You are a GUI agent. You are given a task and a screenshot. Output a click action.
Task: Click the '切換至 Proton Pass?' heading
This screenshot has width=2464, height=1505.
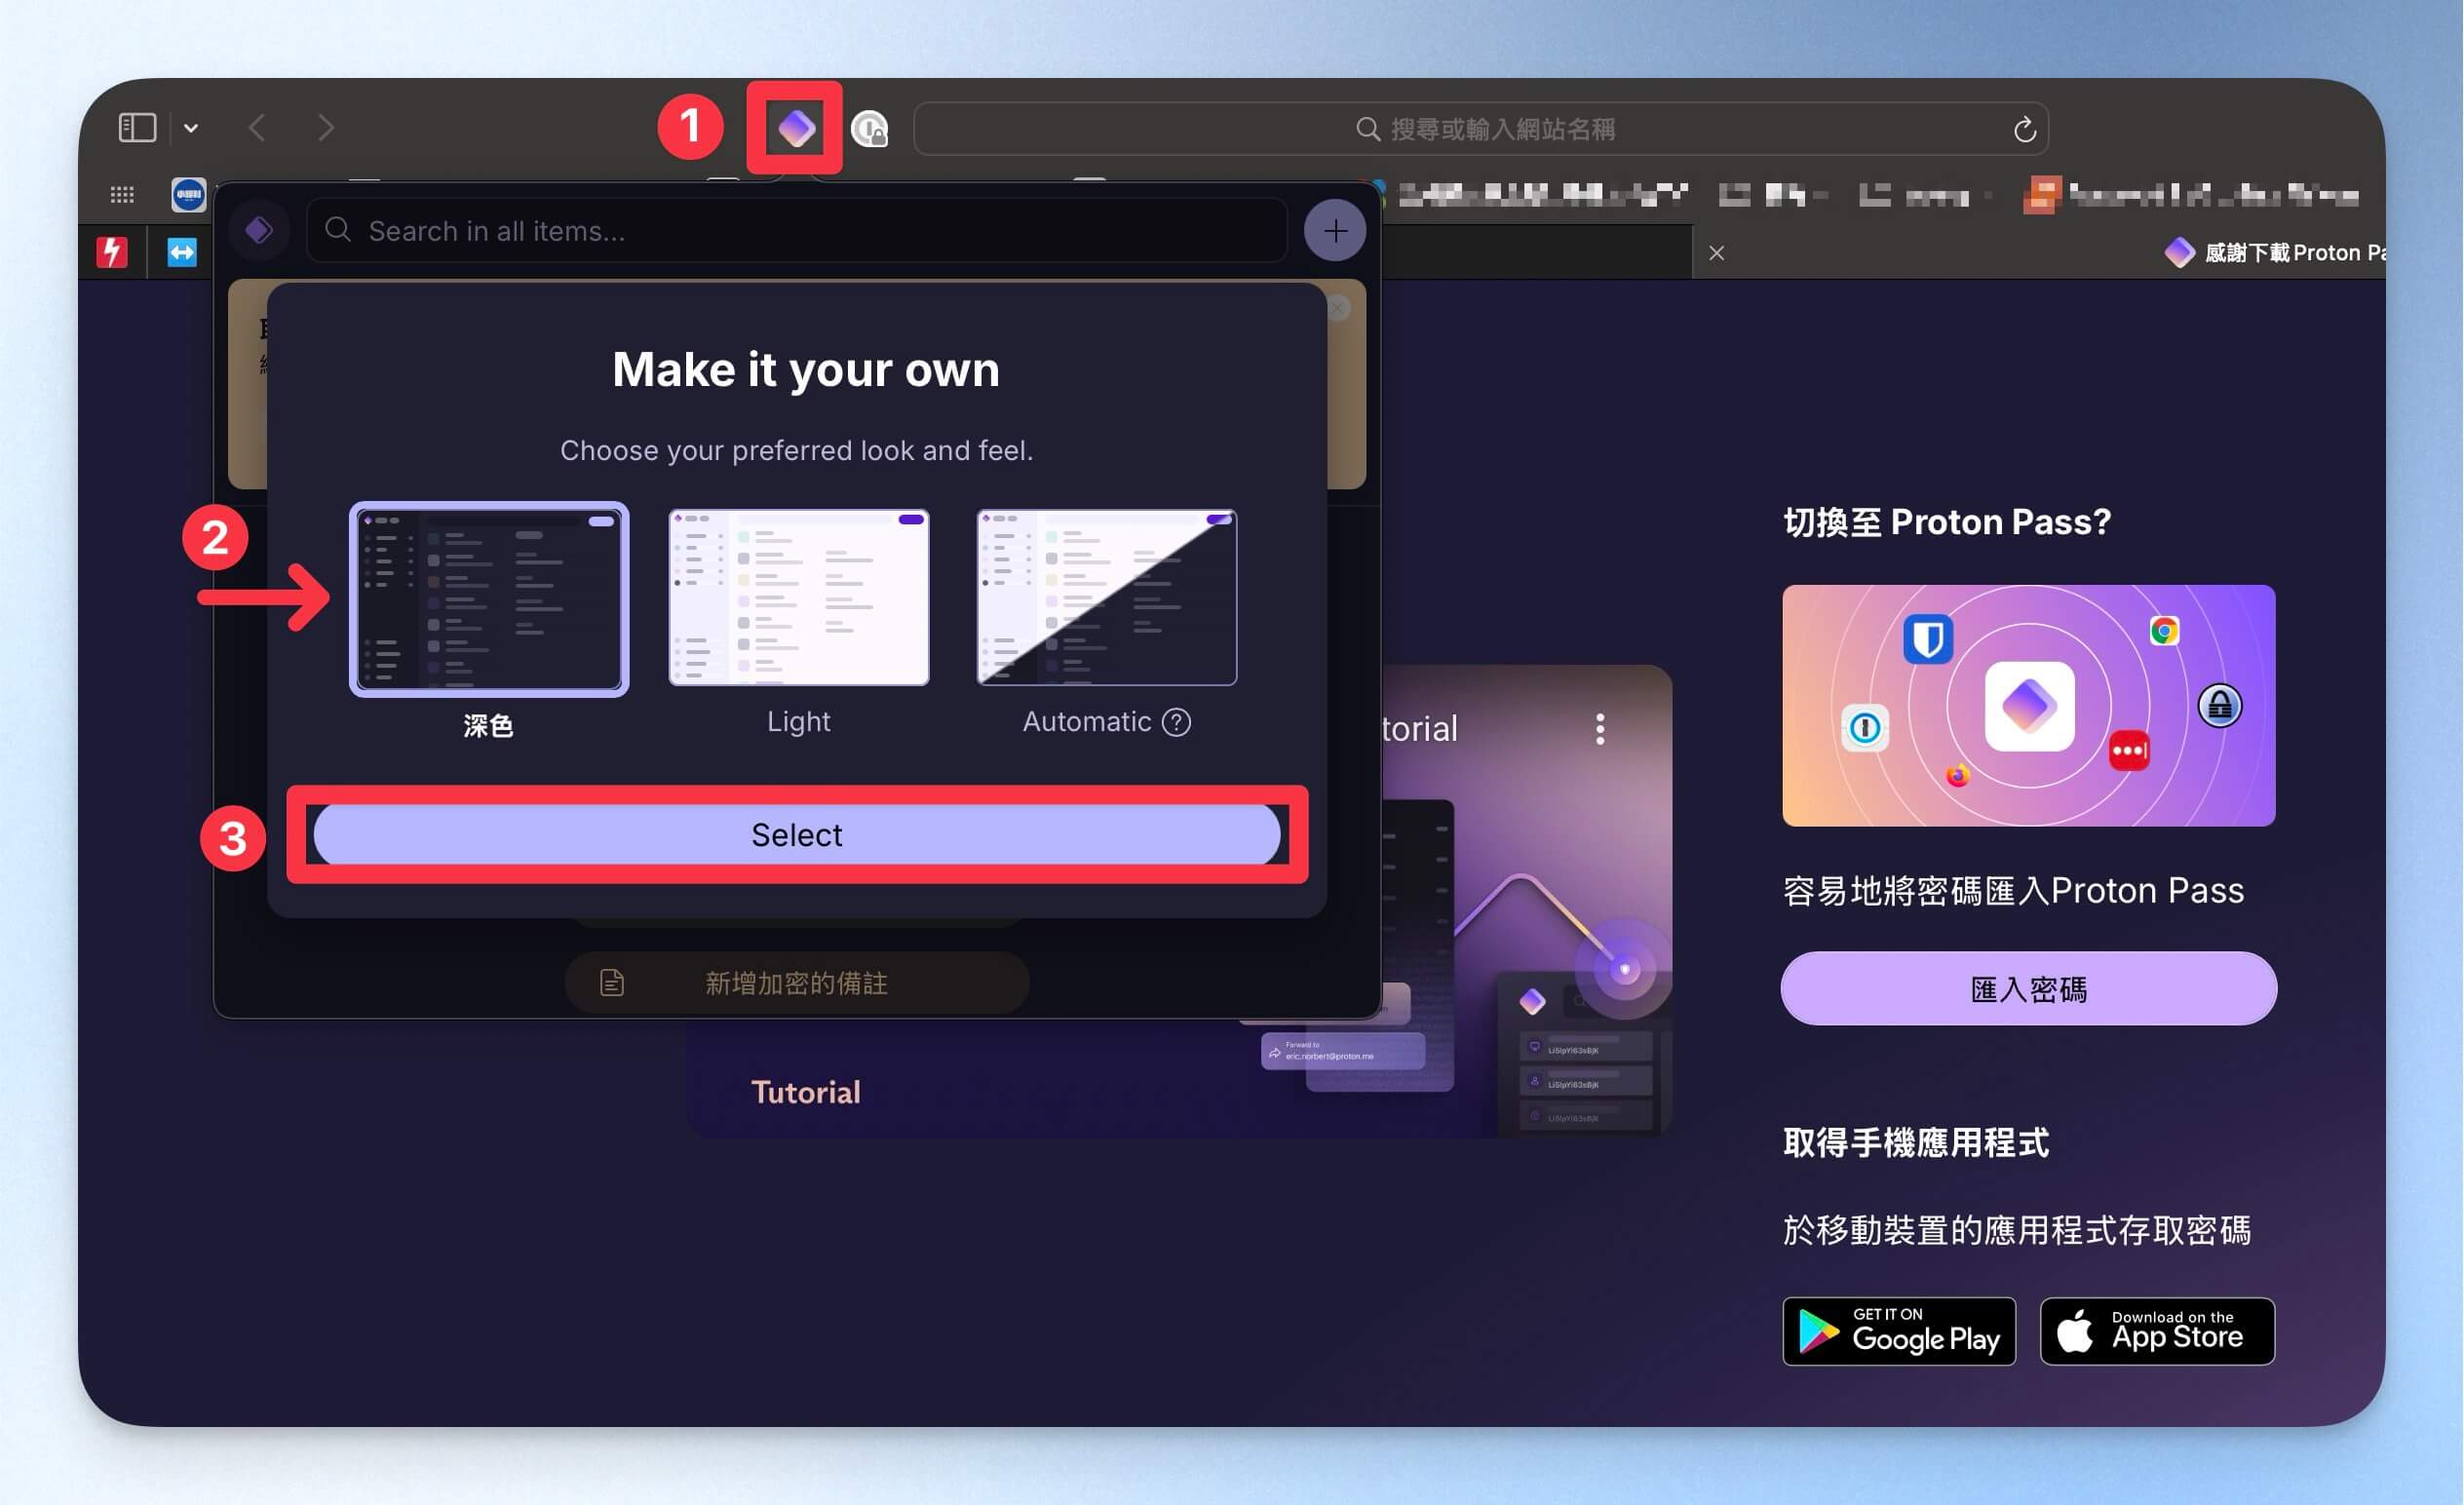click(1947, 522)
